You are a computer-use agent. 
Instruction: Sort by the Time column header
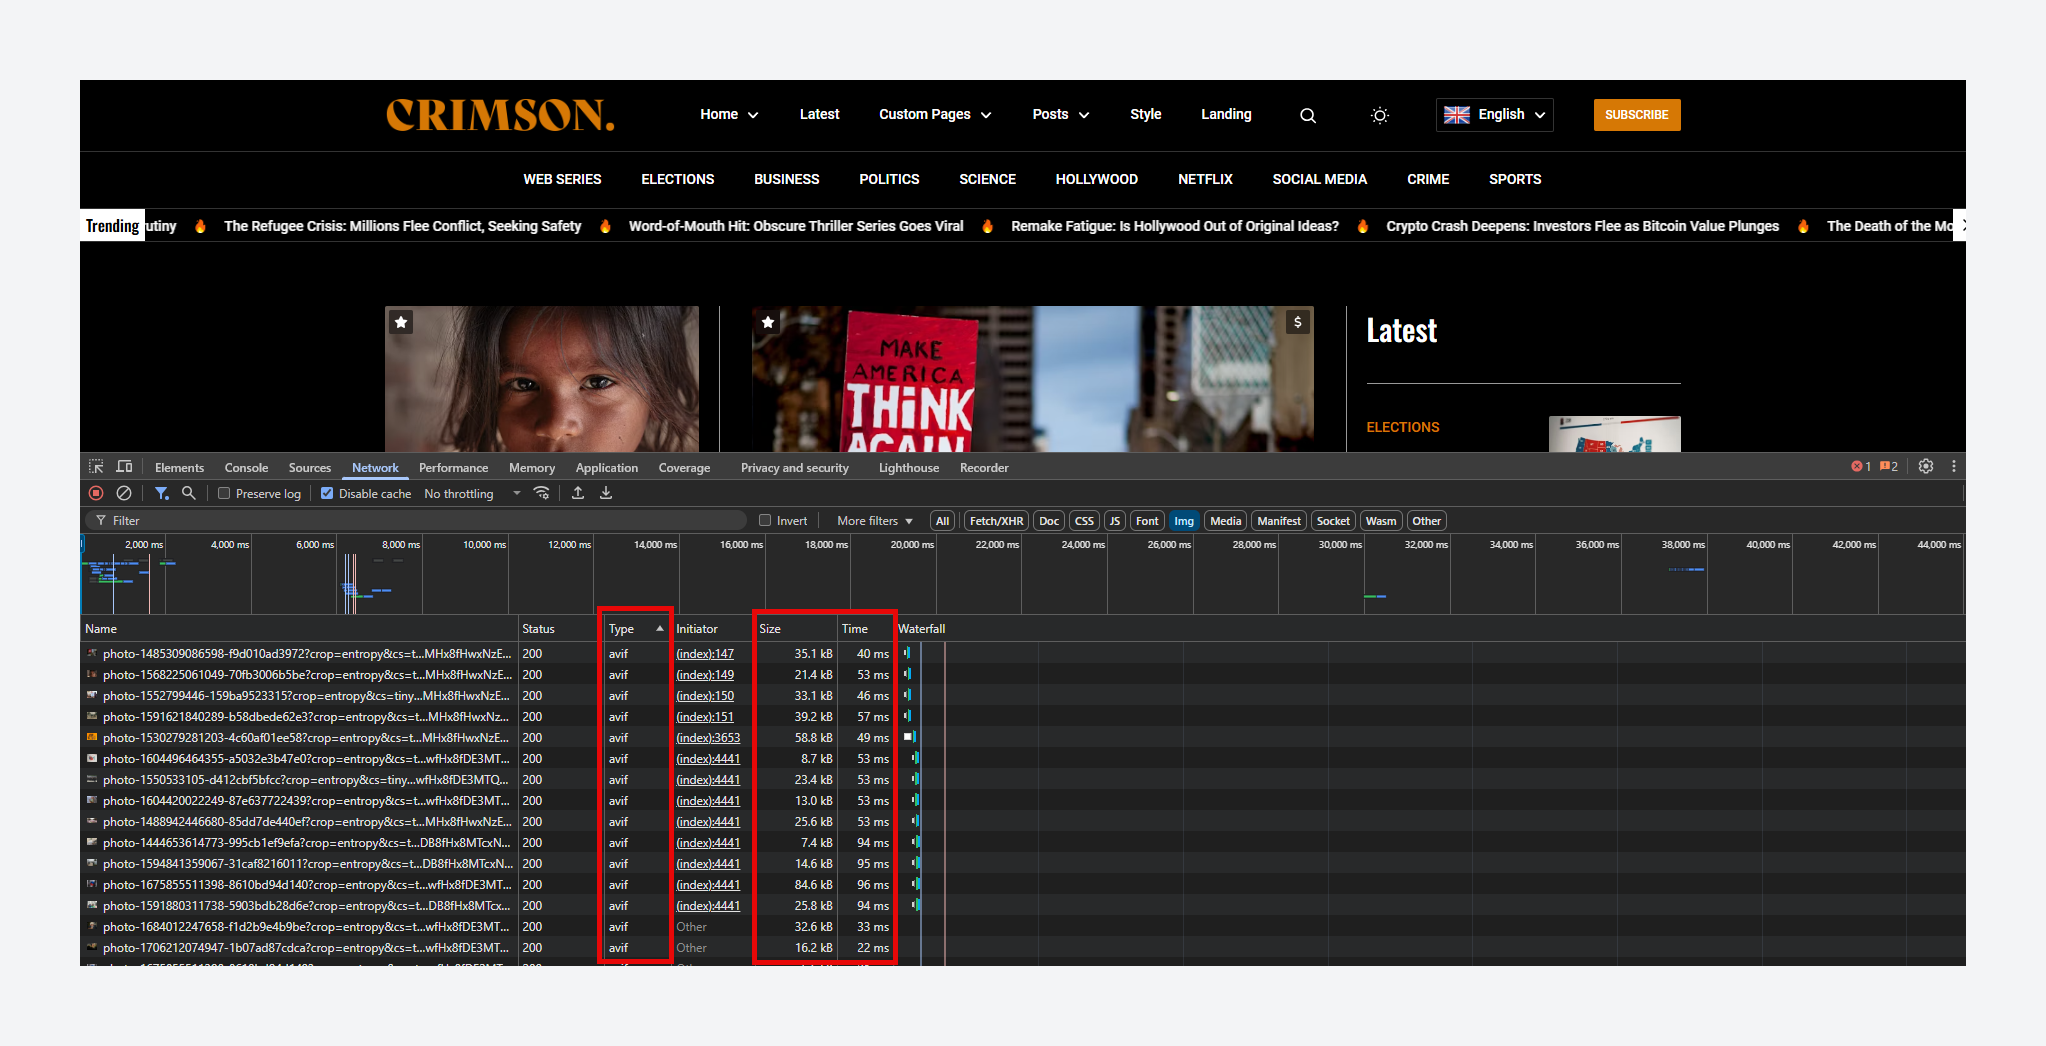865,629
